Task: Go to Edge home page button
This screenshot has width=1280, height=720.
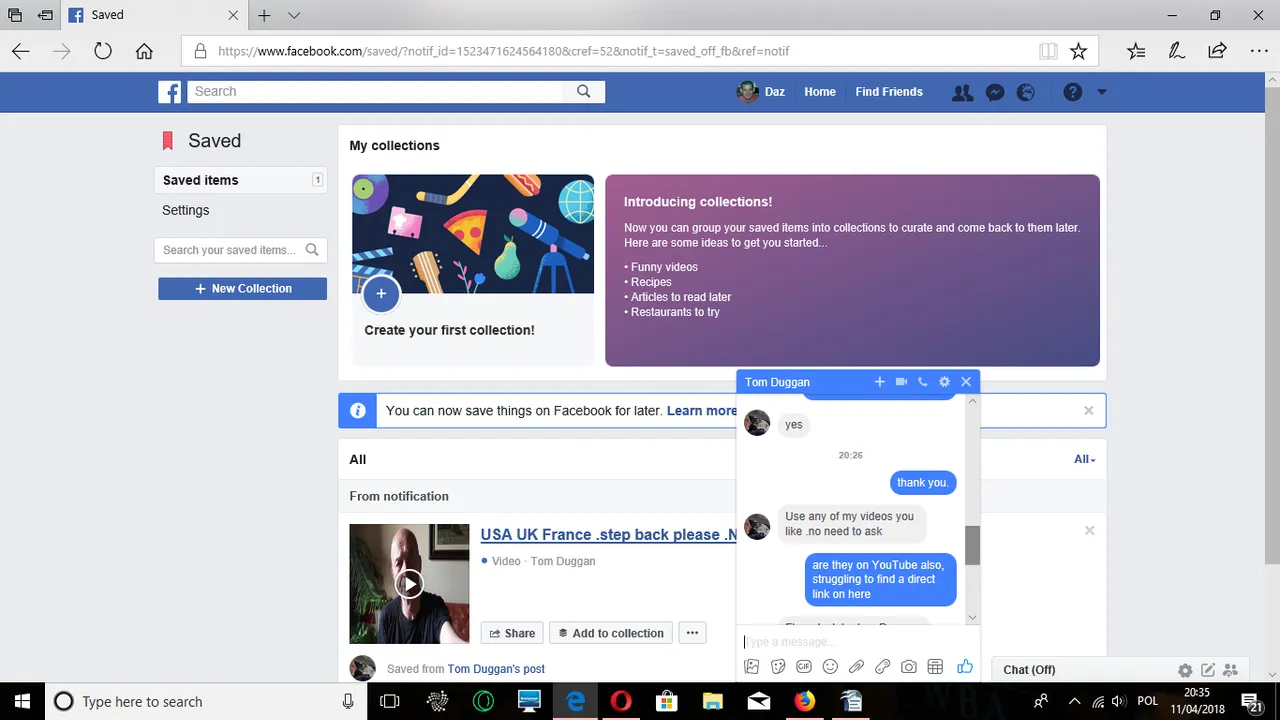Action: 144,51
